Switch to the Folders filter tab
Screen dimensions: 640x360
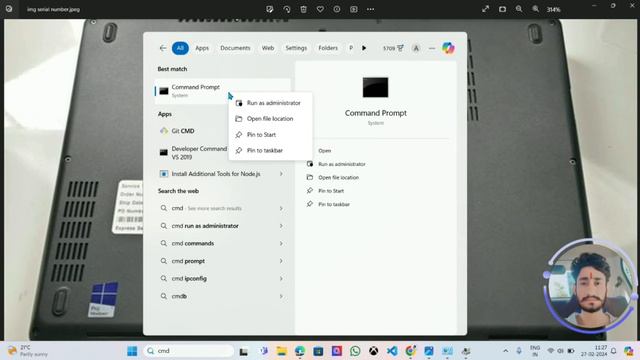(328, 48)
